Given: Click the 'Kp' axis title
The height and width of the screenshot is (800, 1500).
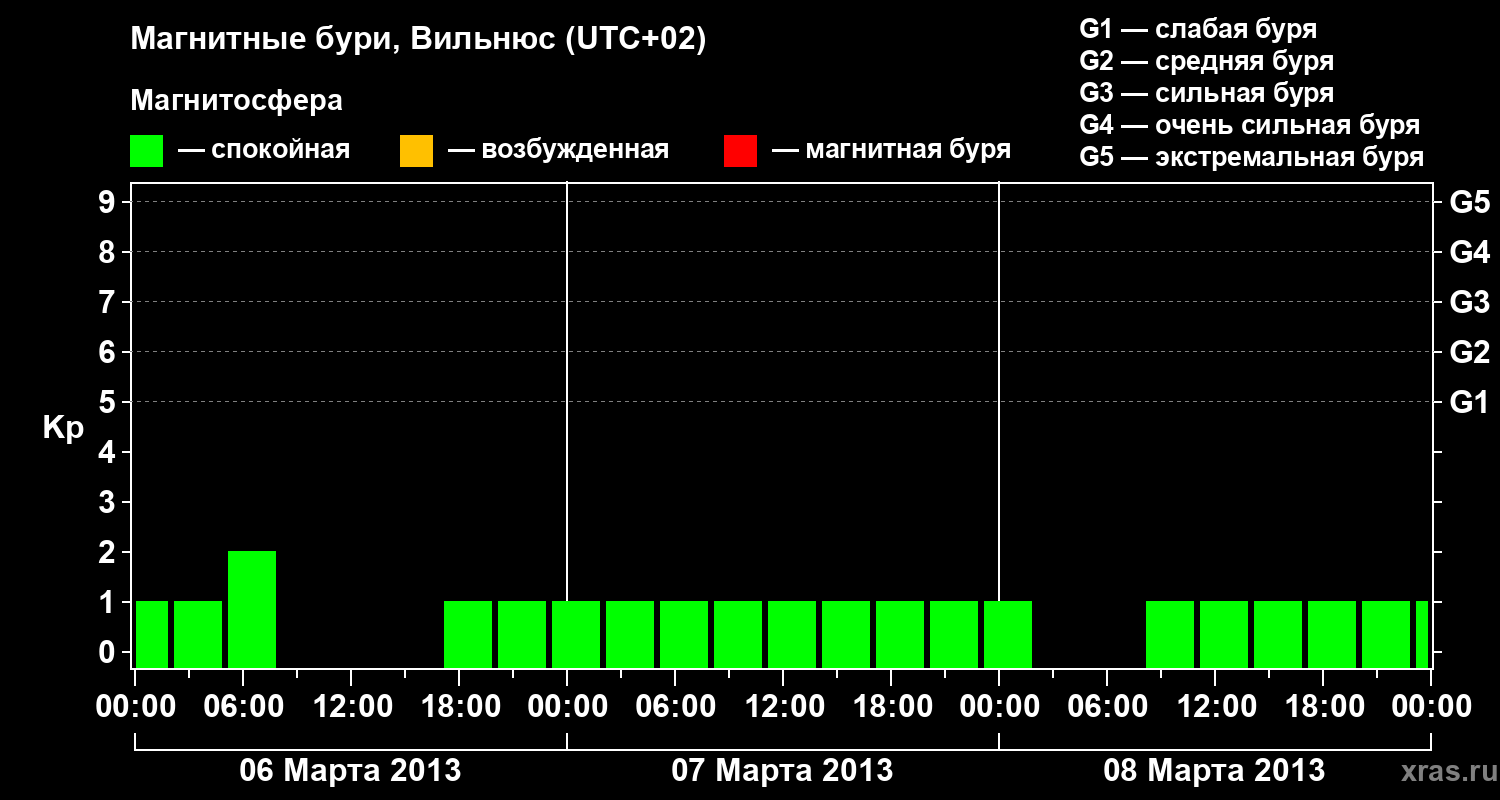Looking at the screenshot, I should pos(63,428).
